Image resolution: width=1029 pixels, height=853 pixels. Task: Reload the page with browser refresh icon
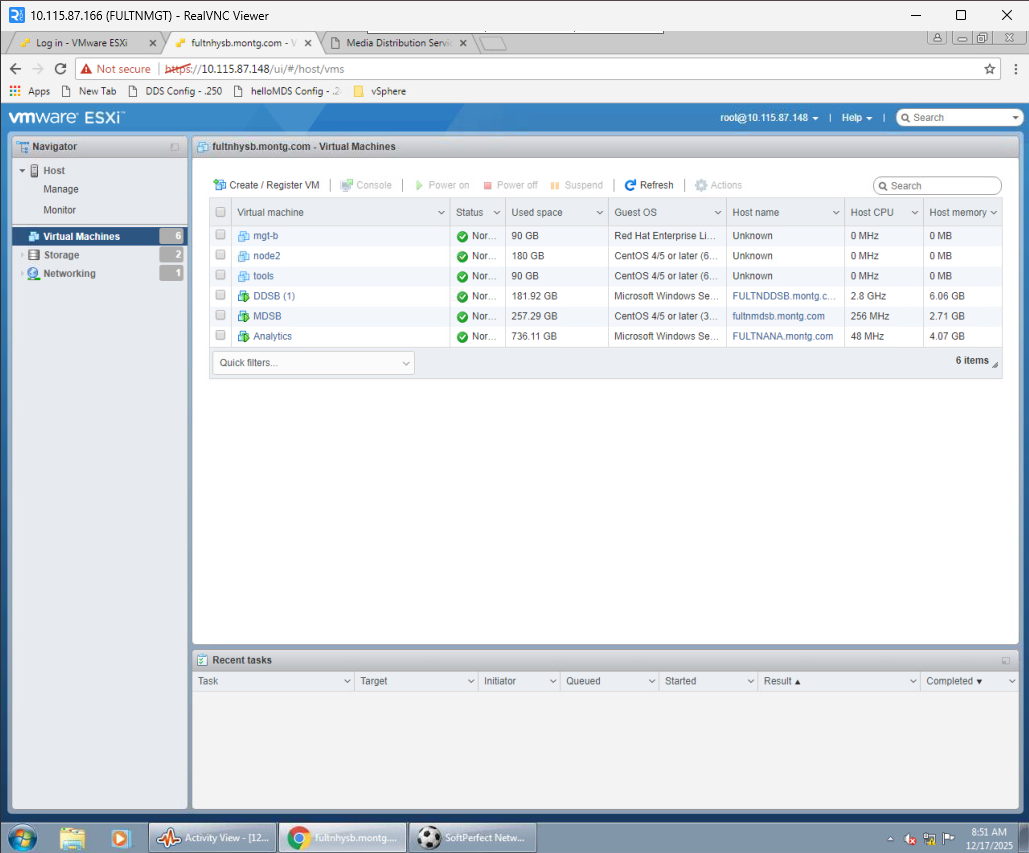coord(60,69)
